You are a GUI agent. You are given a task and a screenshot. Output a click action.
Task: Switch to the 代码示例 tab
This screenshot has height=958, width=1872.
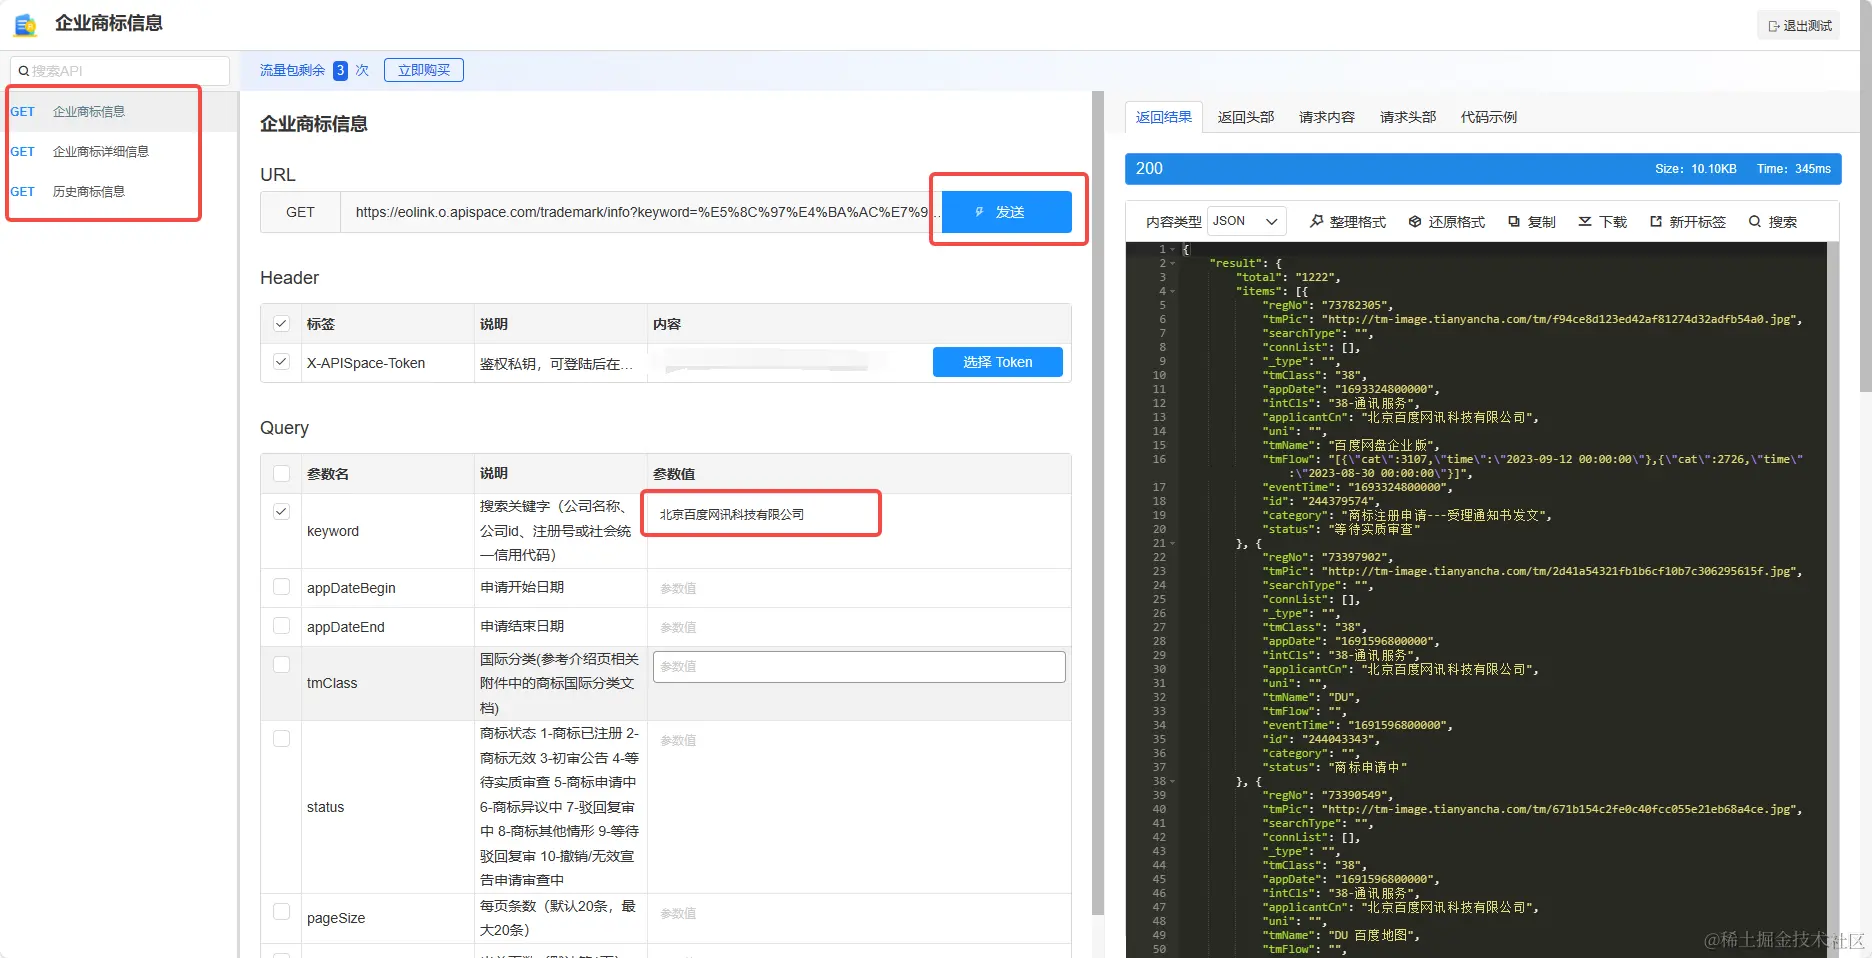[x=1489, y=117]
